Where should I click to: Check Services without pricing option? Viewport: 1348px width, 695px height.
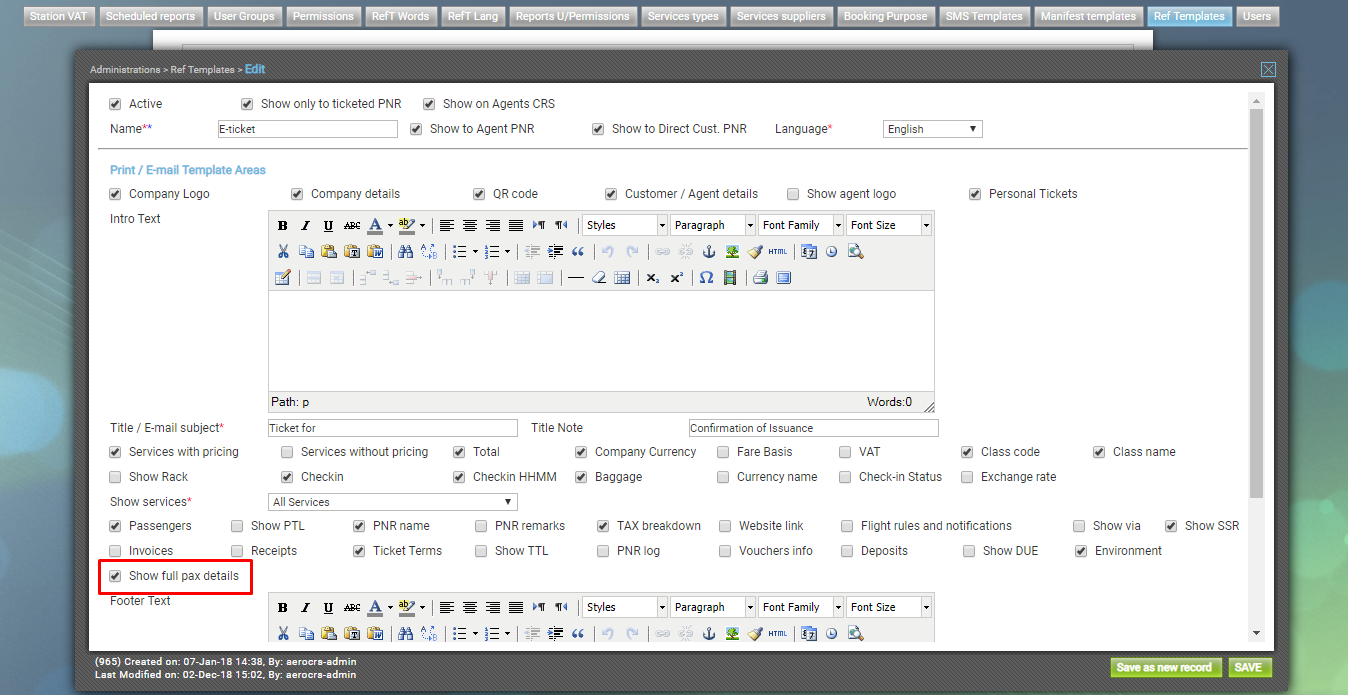pyautogui.click(x=287, y=452)
